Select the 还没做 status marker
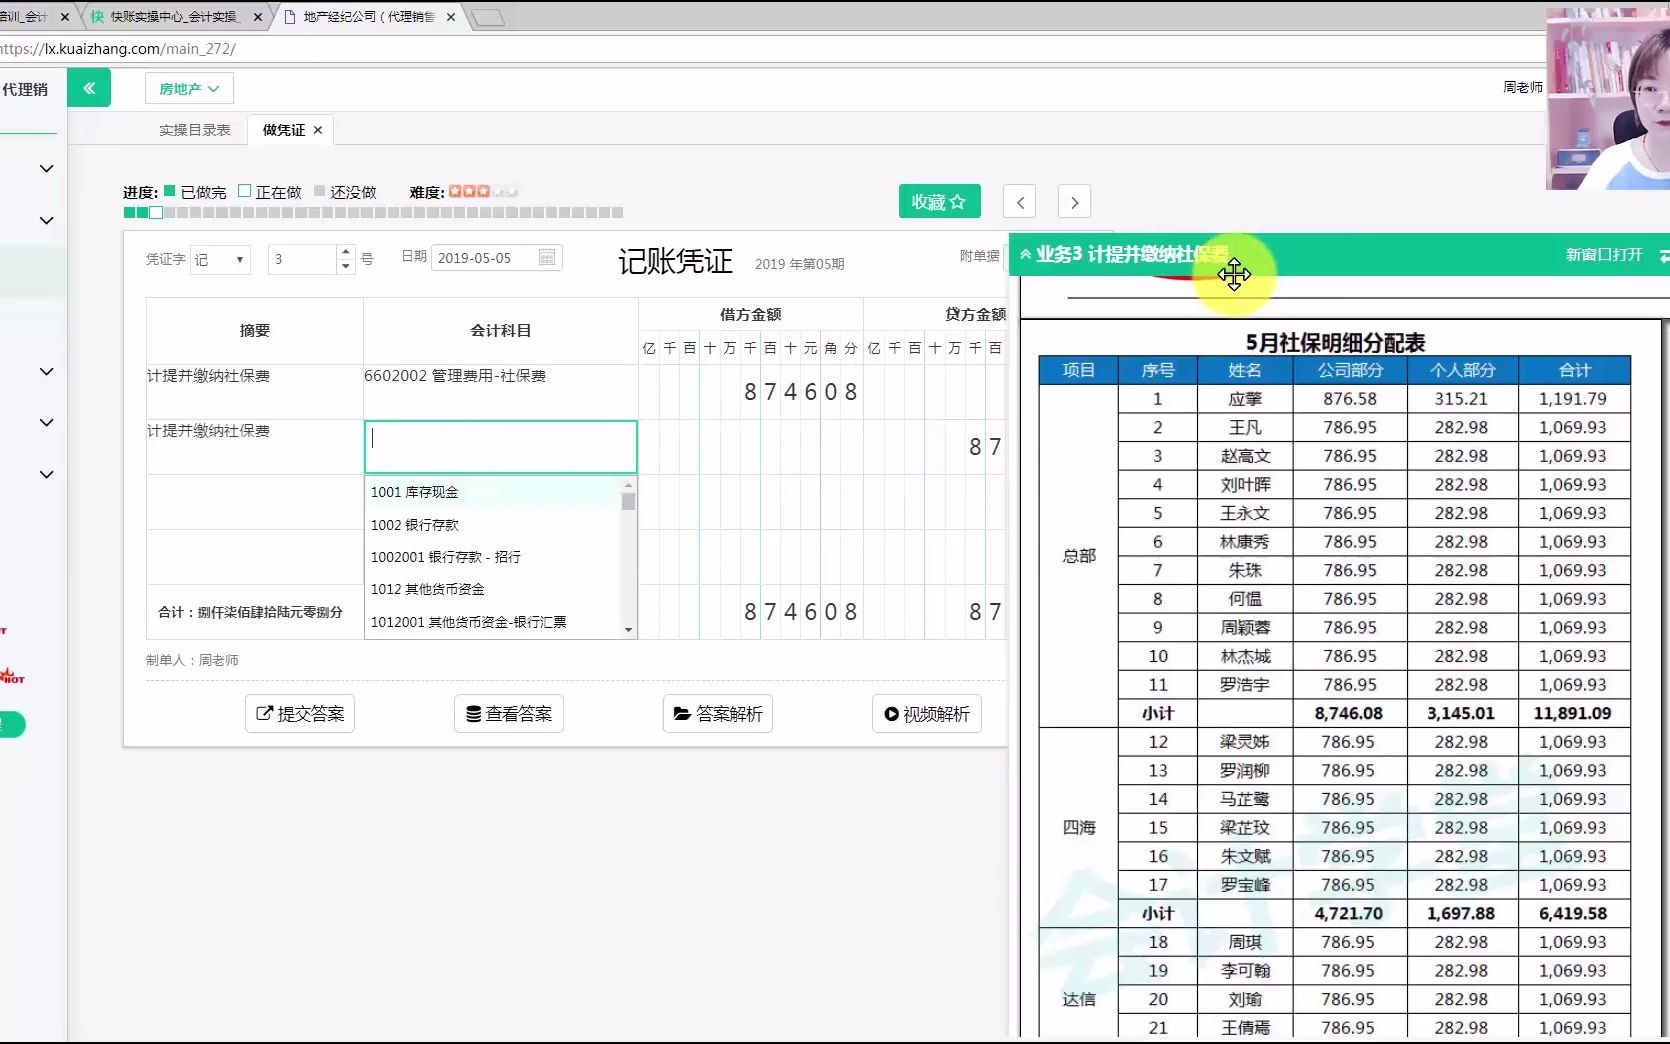Viewport: 1670px width, 1044px height. click(321, 191)
